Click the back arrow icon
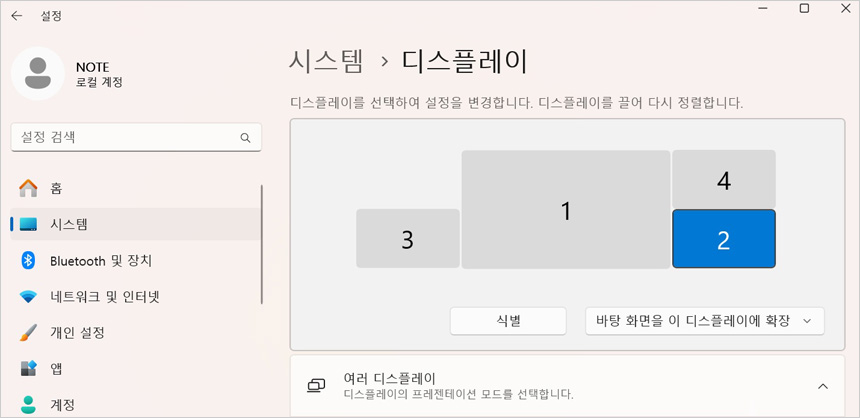 pyautogui.click(x=16, y=16)
